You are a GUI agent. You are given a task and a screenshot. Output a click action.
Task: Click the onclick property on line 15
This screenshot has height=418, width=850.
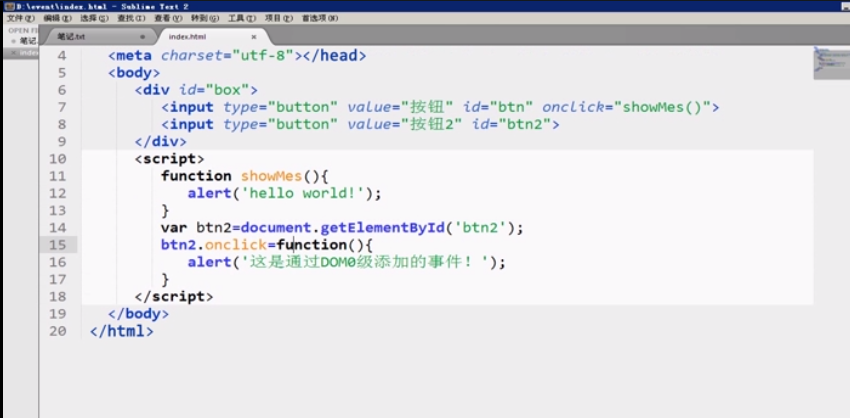click(236, 245)
